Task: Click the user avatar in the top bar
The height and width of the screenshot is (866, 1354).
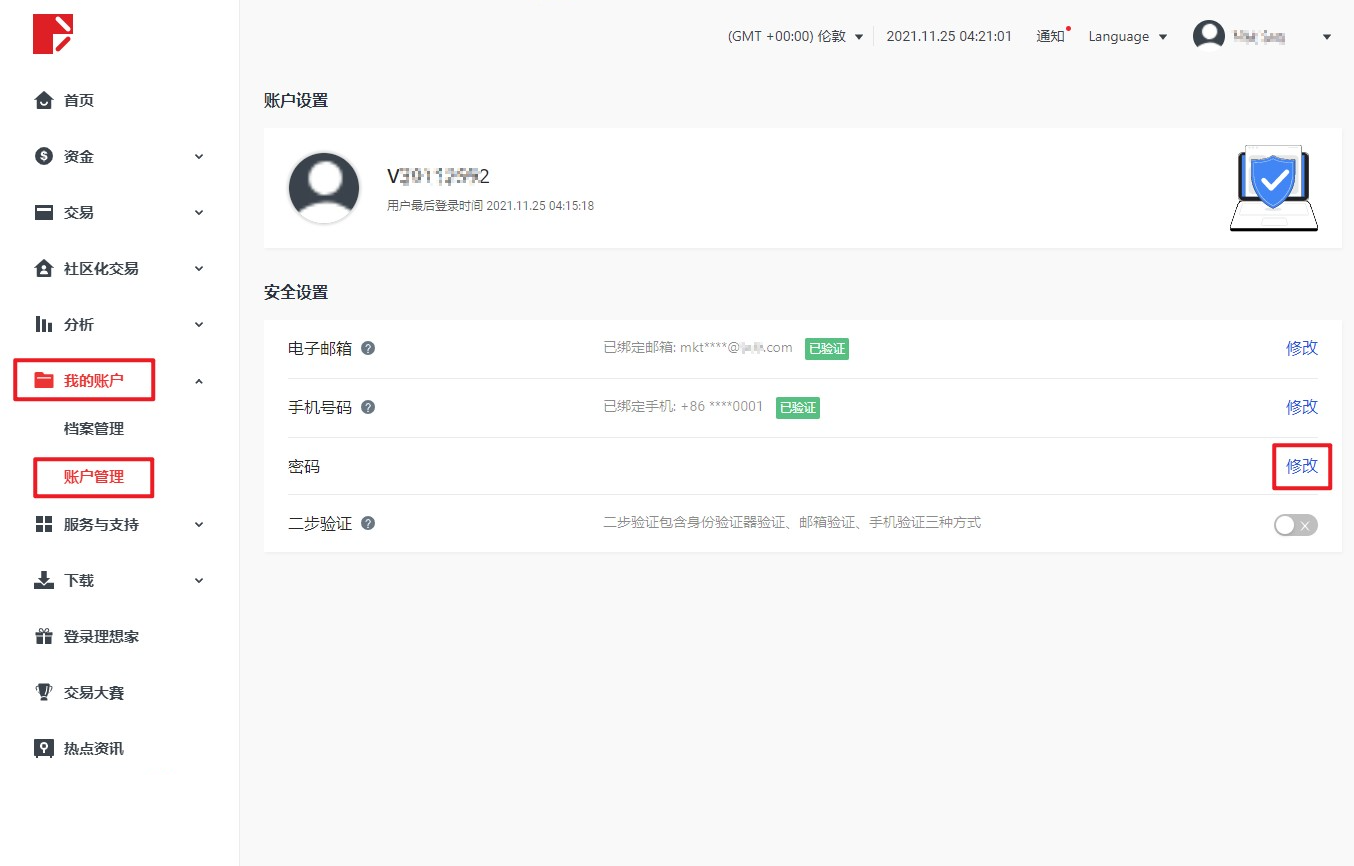Action: pyautogui.click(x=1209, y=37)
